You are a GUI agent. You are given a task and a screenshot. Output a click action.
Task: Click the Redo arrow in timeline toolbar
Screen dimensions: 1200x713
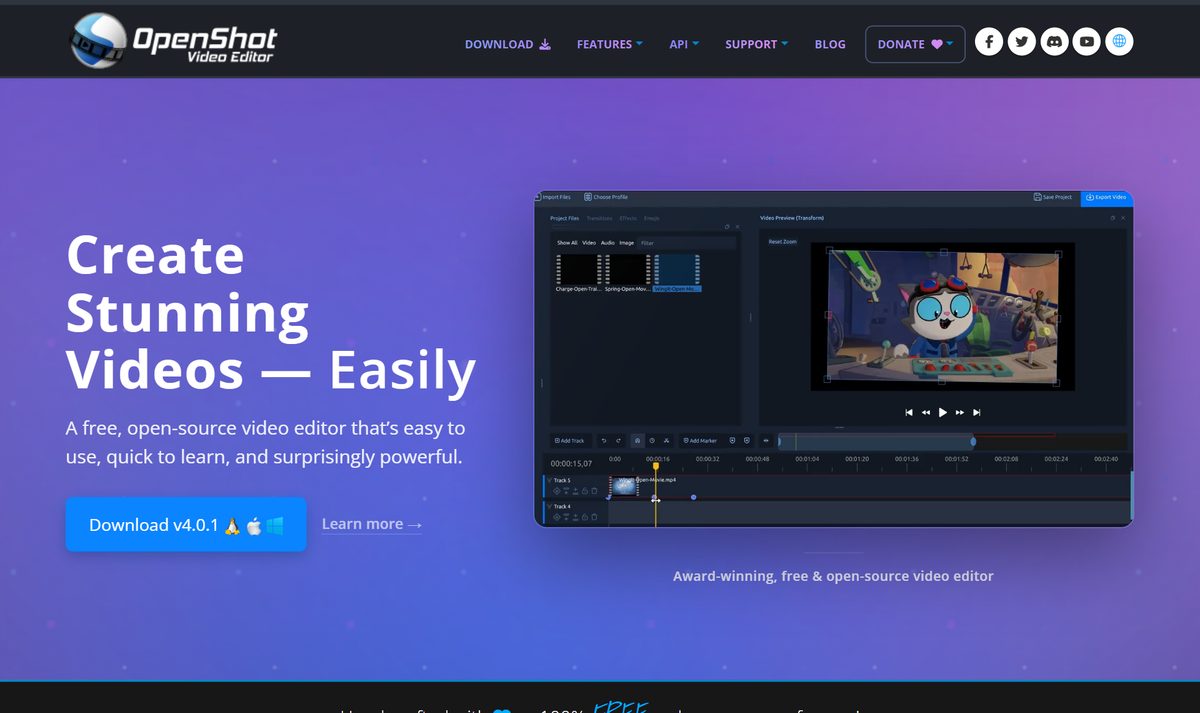[x=619, y=440]
